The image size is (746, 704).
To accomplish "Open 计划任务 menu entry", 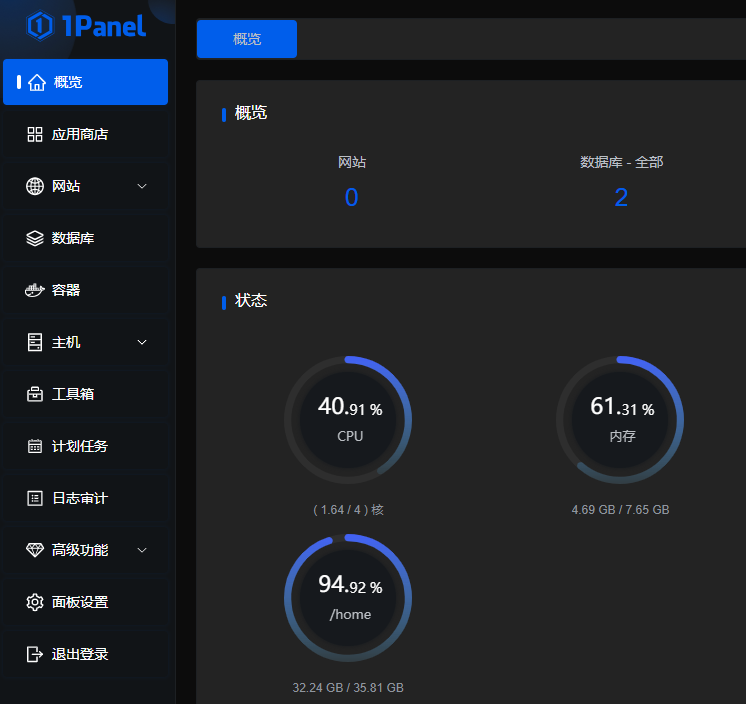I will point(86,446).
